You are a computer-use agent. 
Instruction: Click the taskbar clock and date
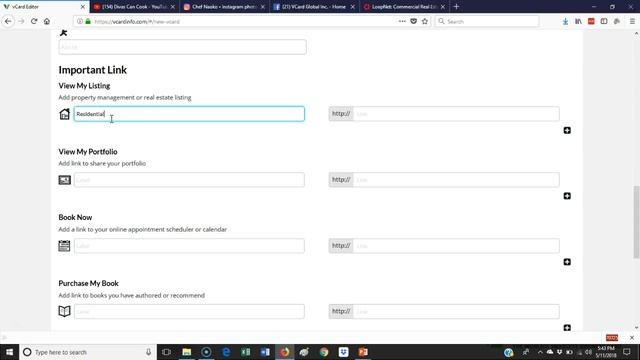605,352
